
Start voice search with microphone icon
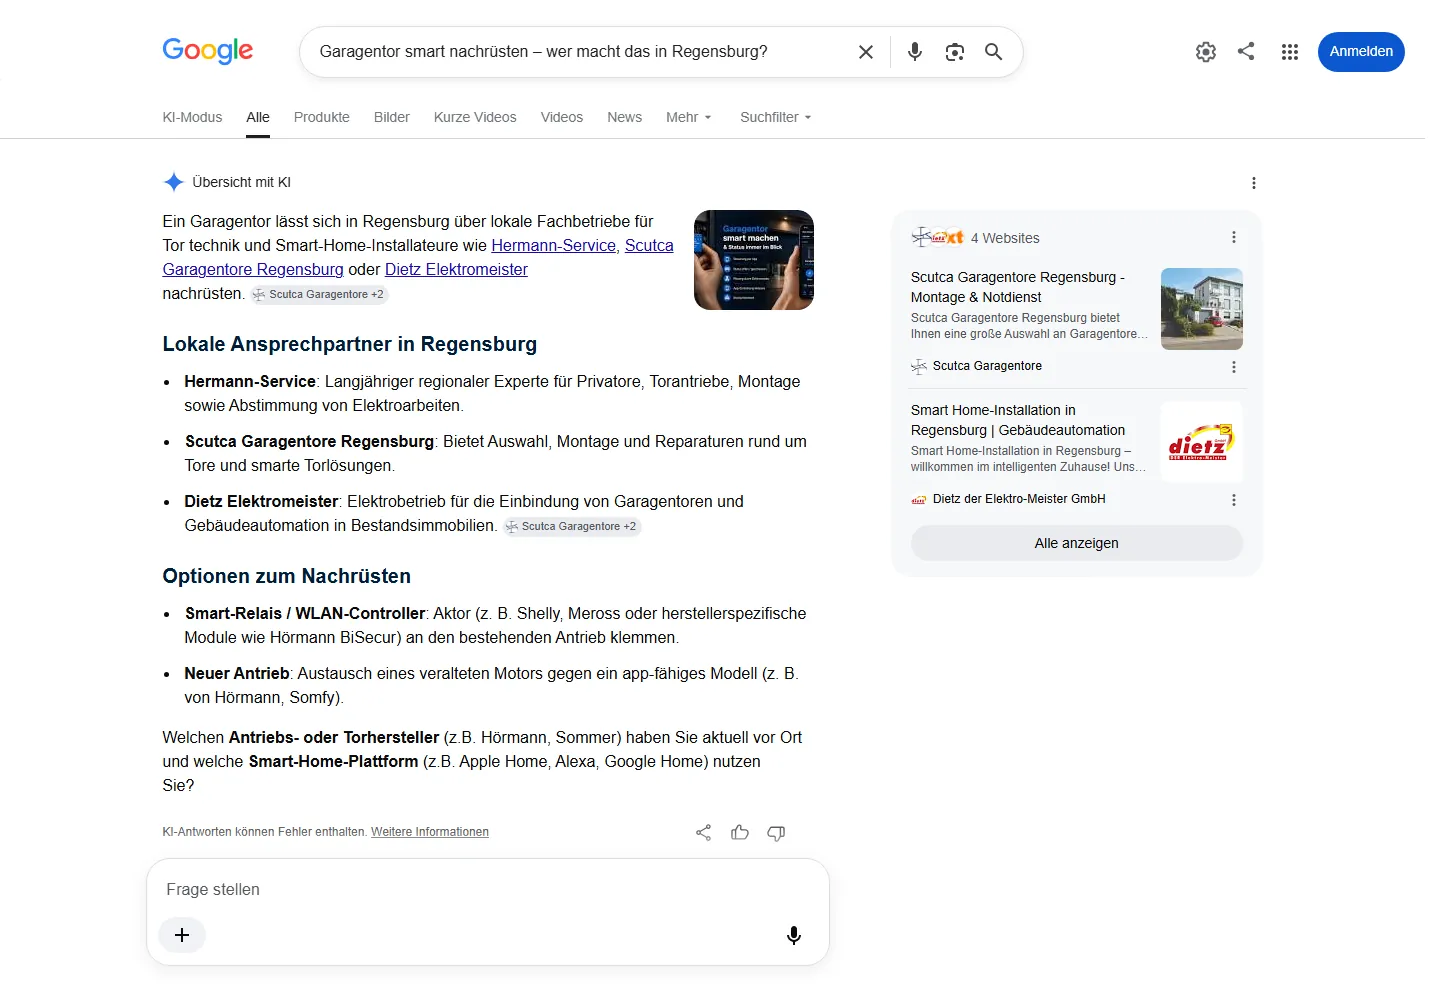[914, 52]
